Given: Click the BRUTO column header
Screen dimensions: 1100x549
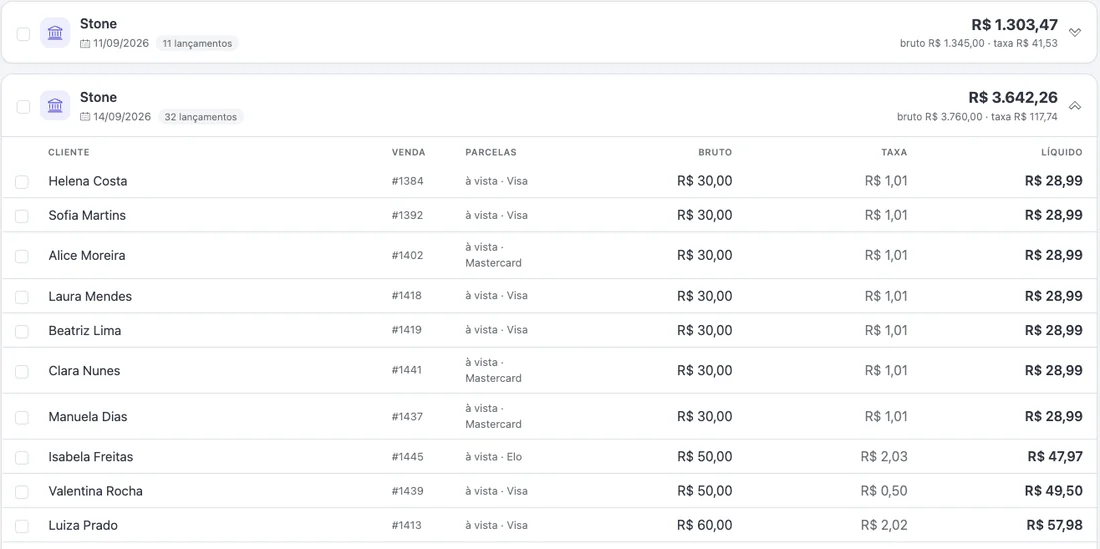Looking at the screenshot, I should (x=715, y=152).
